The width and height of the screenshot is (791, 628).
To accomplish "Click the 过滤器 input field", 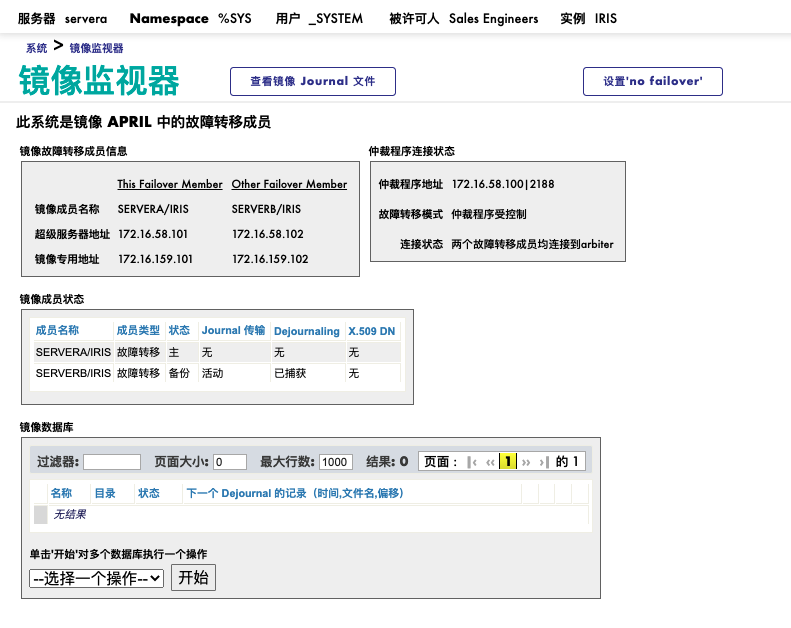I will click(112, 462).
